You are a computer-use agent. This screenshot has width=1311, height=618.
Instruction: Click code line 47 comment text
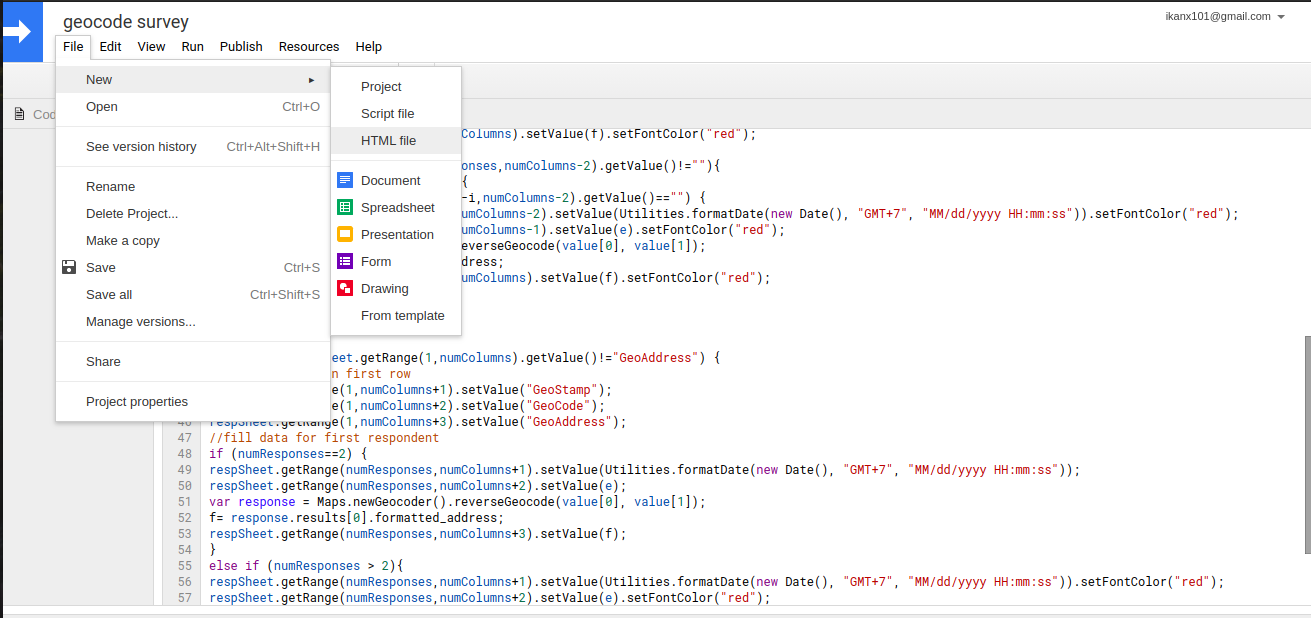pyautogui.click(x=324, y=437)
